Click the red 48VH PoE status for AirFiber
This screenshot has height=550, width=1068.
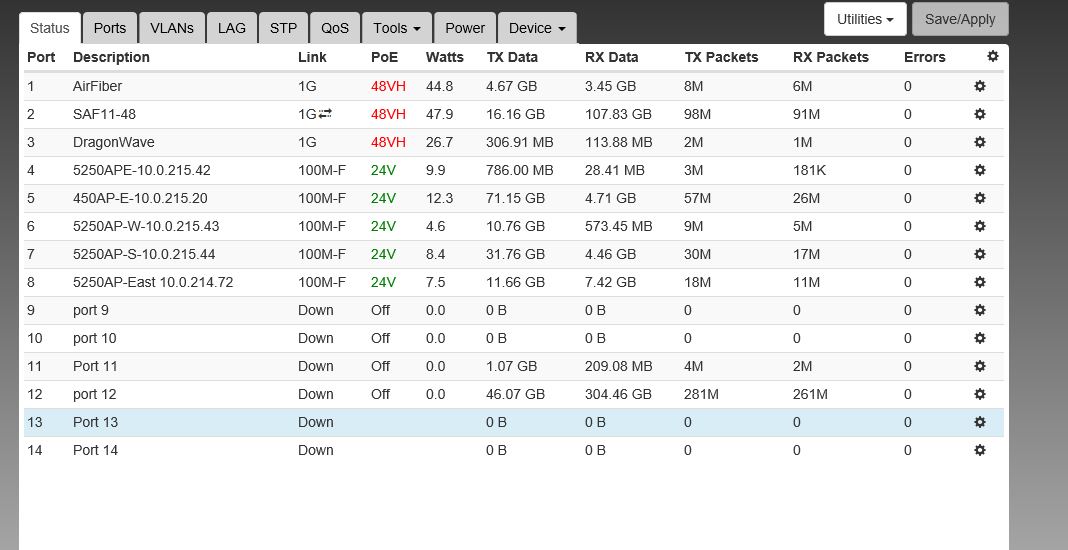pyautogui.click(x=388, y=87)
